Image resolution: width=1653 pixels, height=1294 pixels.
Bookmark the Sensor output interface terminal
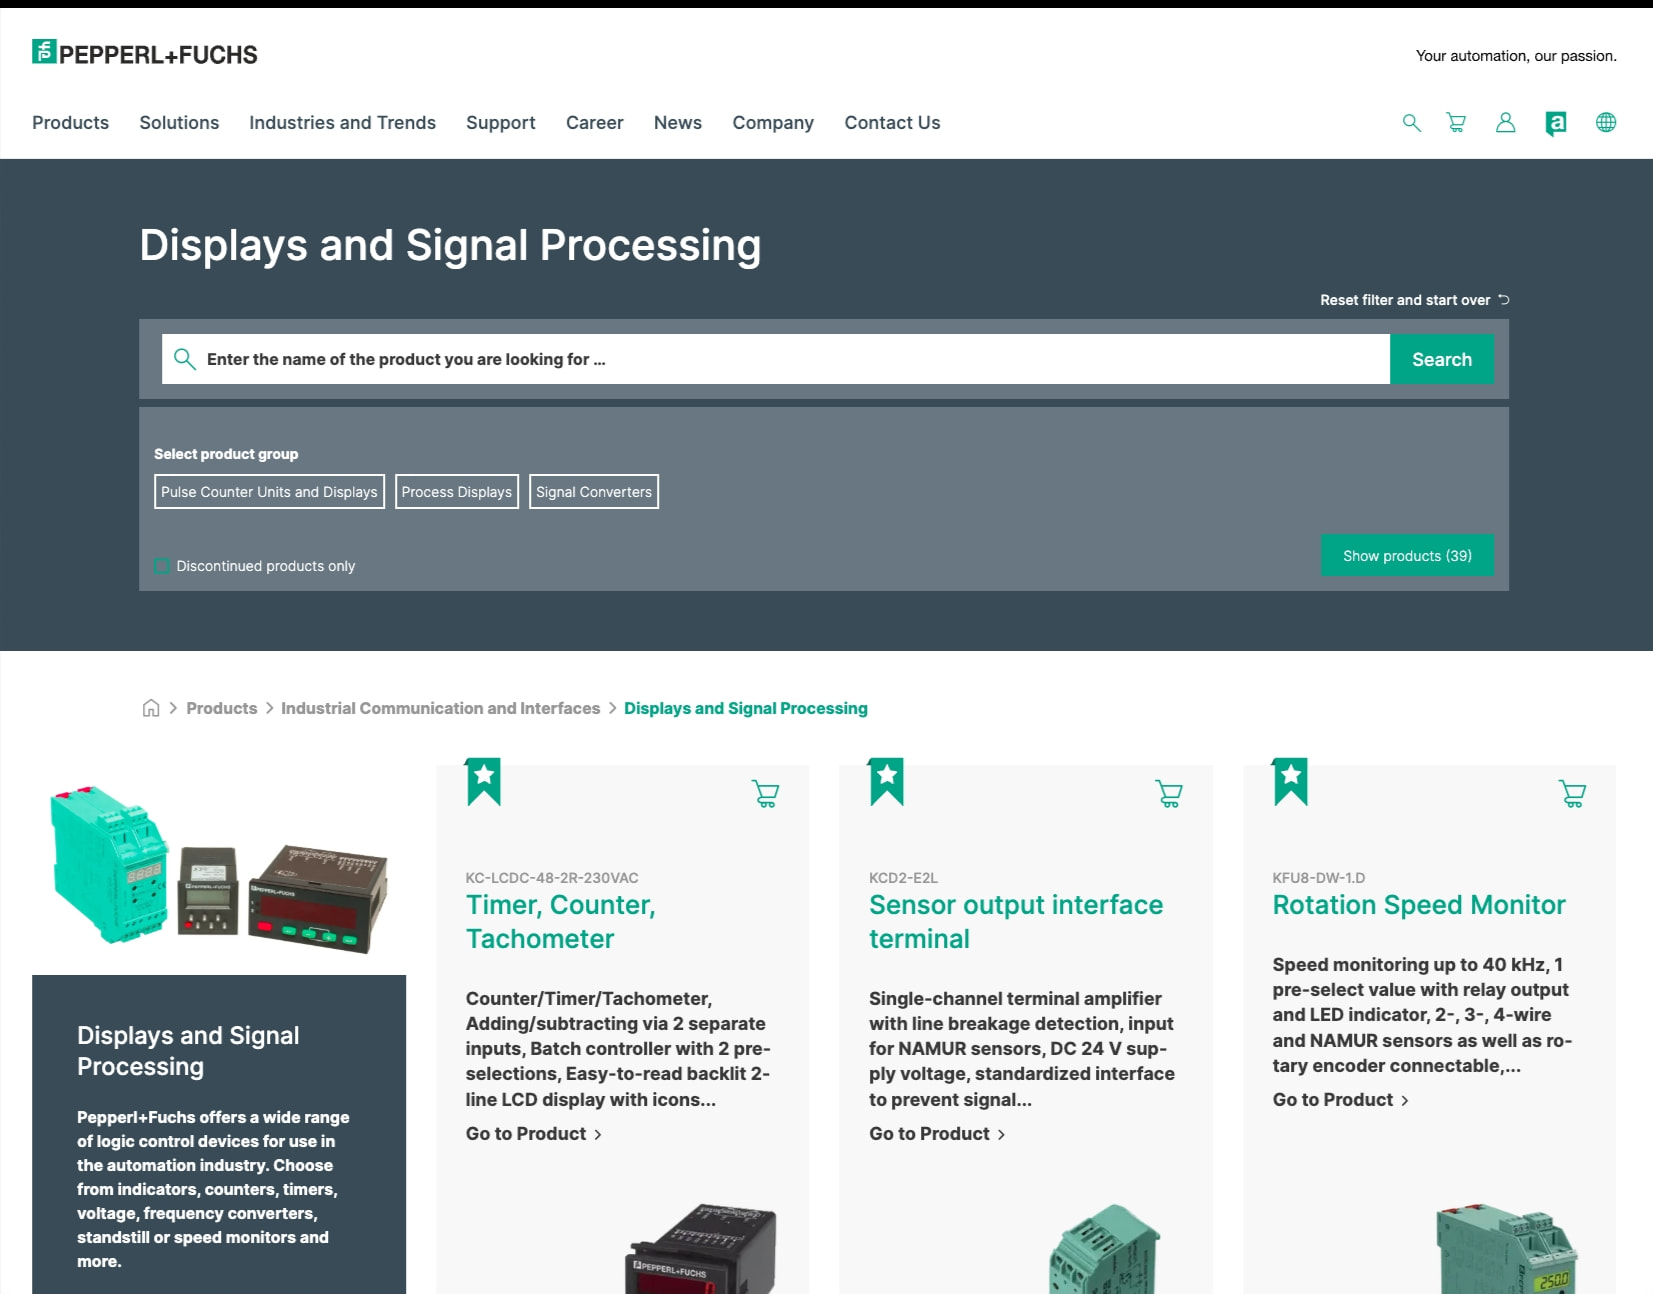coord(887,782)
